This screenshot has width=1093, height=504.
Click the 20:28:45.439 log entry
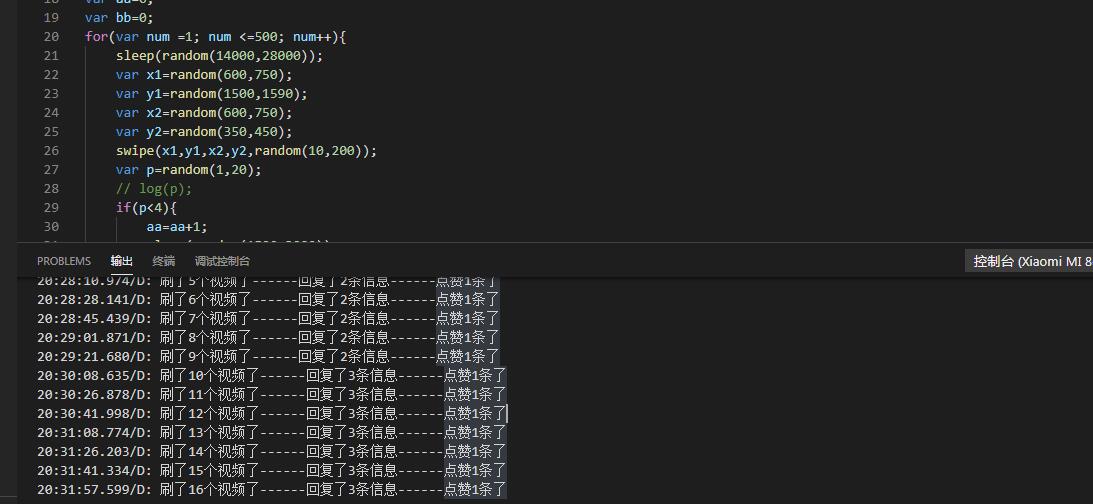click(x=268, y=319)
